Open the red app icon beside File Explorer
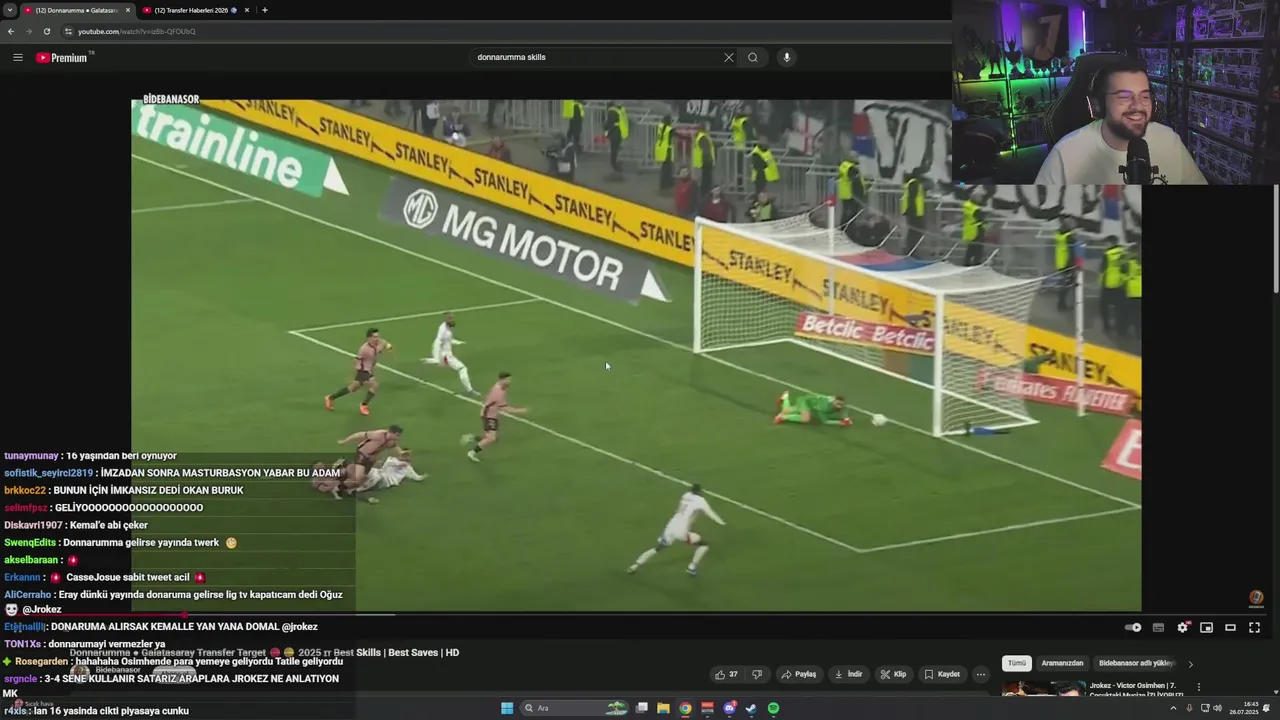The width and height of the screenshot is (1280, 720). [707, 708]
